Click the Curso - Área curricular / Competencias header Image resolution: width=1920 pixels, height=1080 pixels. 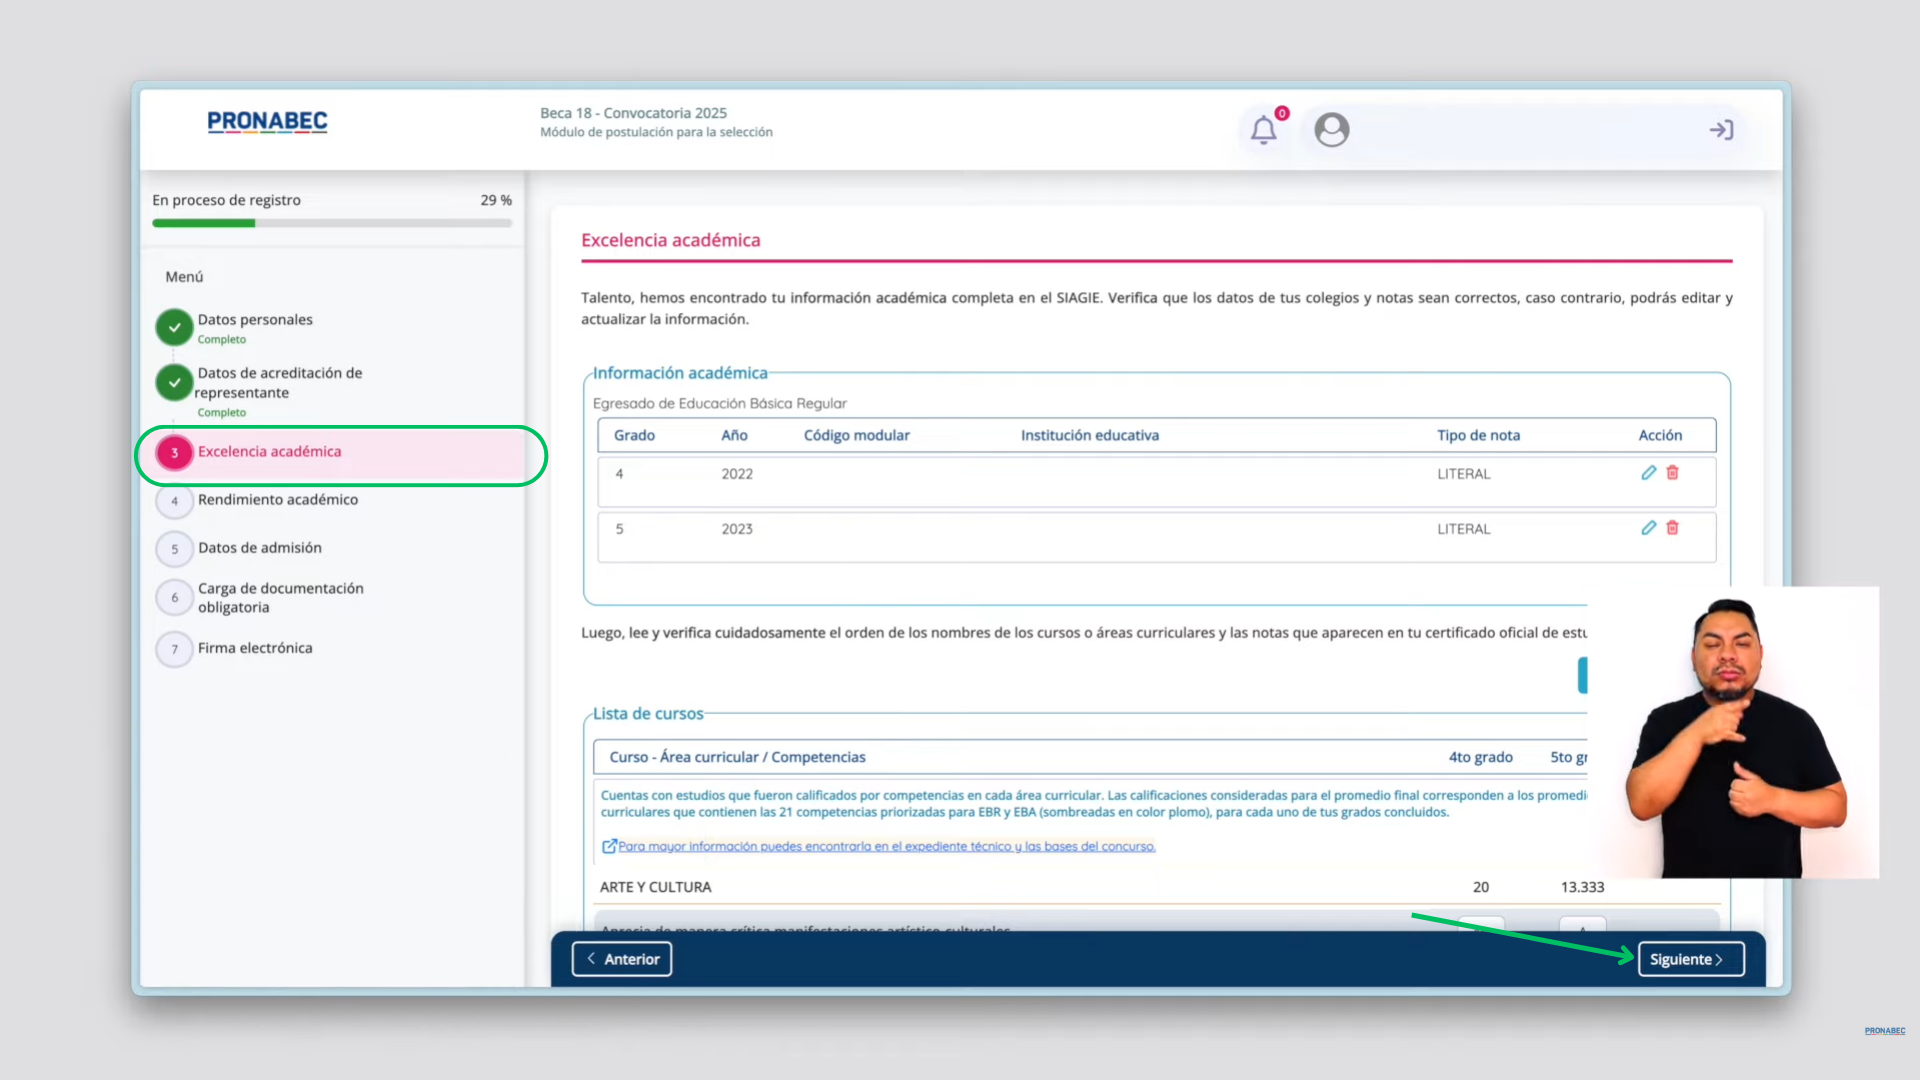point(737,757)
